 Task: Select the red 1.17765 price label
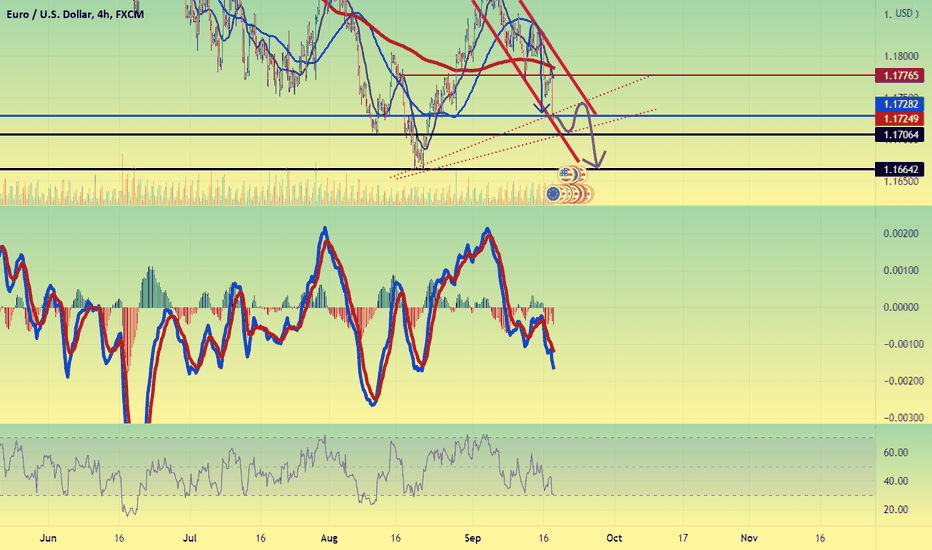pyautogui.click(x=900, y=76)
